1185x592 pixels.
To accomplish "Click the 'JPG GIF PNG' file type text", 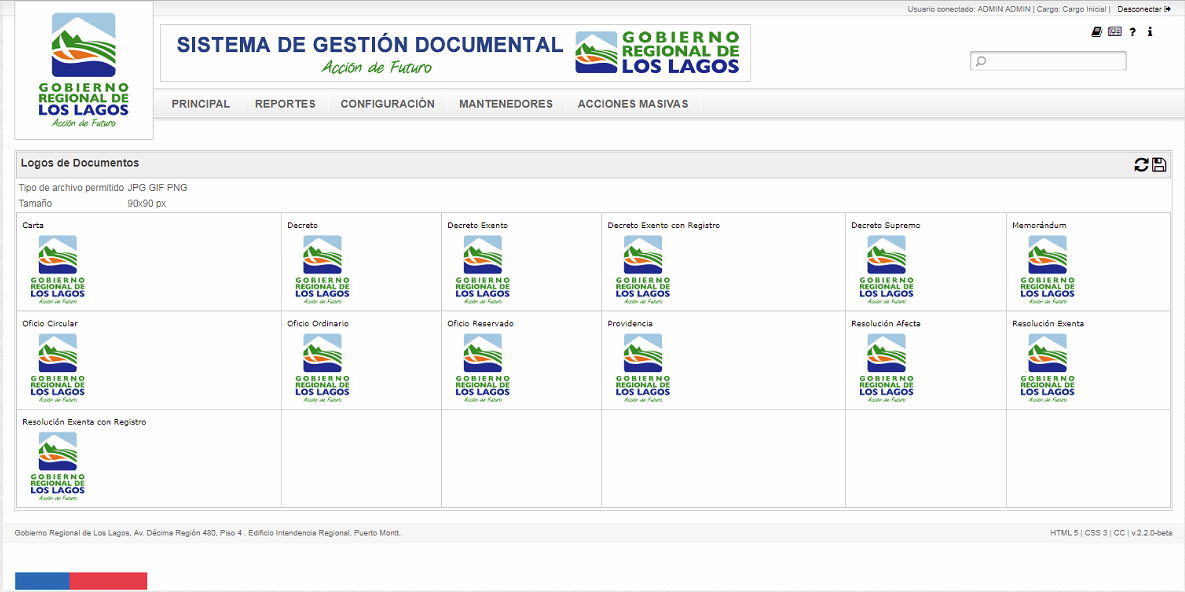I will pyautogui.click(x=157, y=188).
